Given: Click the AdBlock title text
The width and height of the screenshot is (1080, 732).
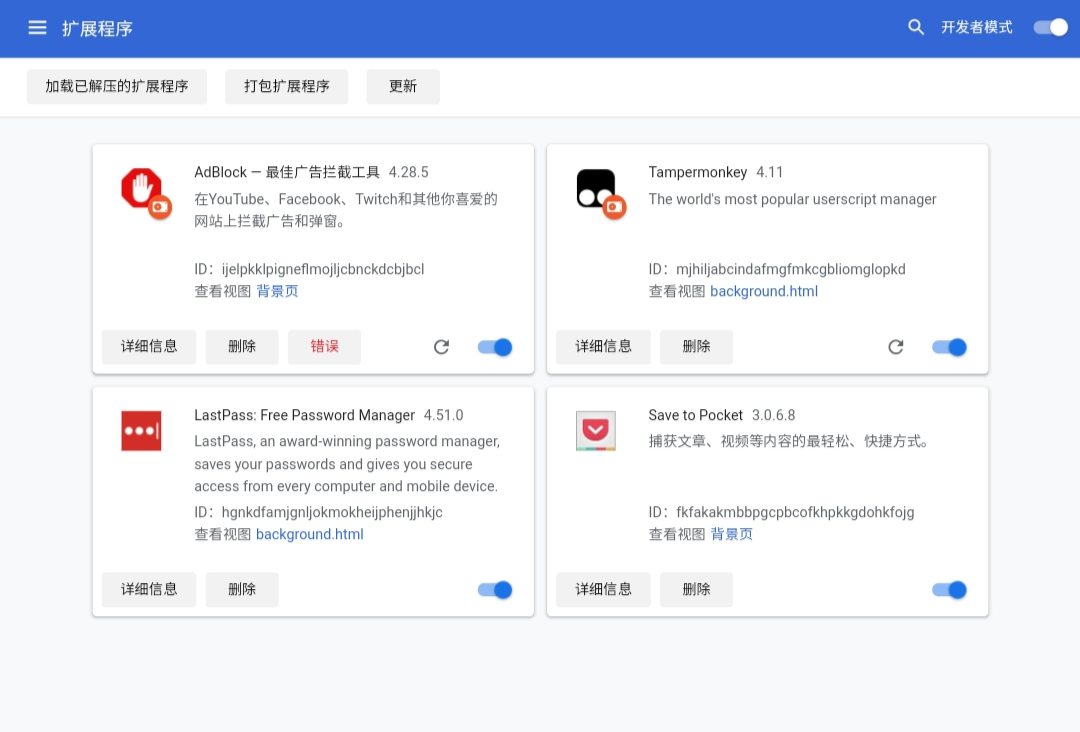Looking at the screenshot, I should tap(287, 172).
